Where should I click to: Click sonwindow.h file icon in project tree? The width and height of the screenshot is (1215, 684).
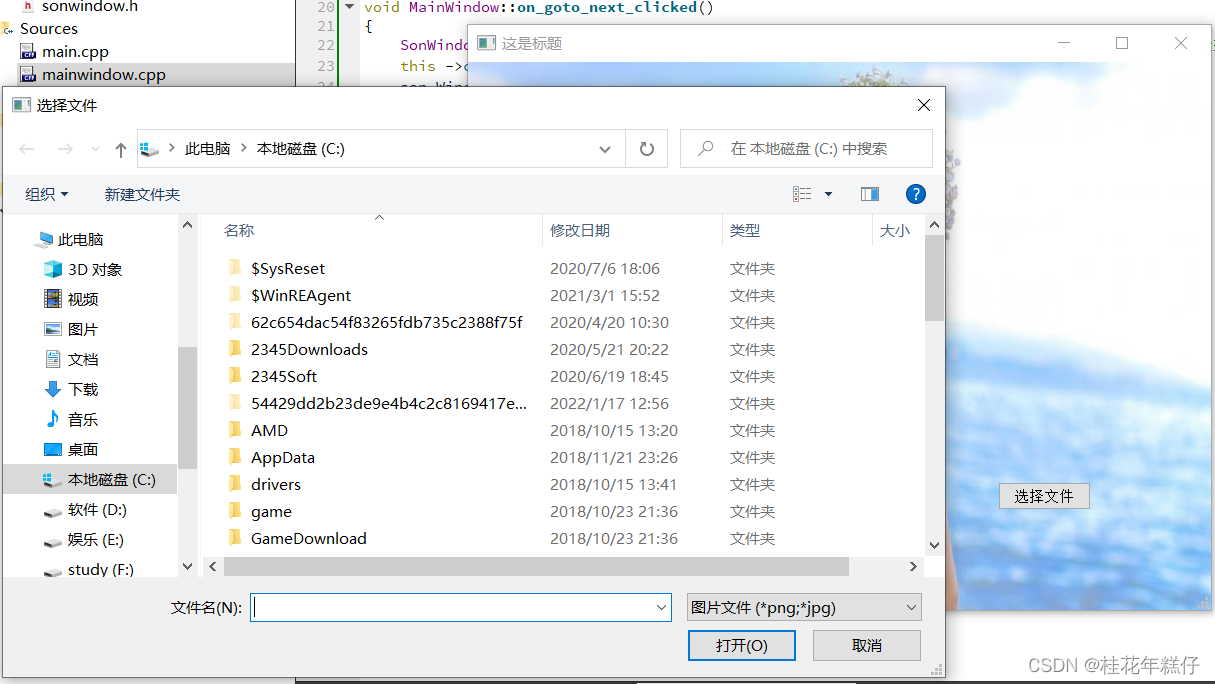28,7
